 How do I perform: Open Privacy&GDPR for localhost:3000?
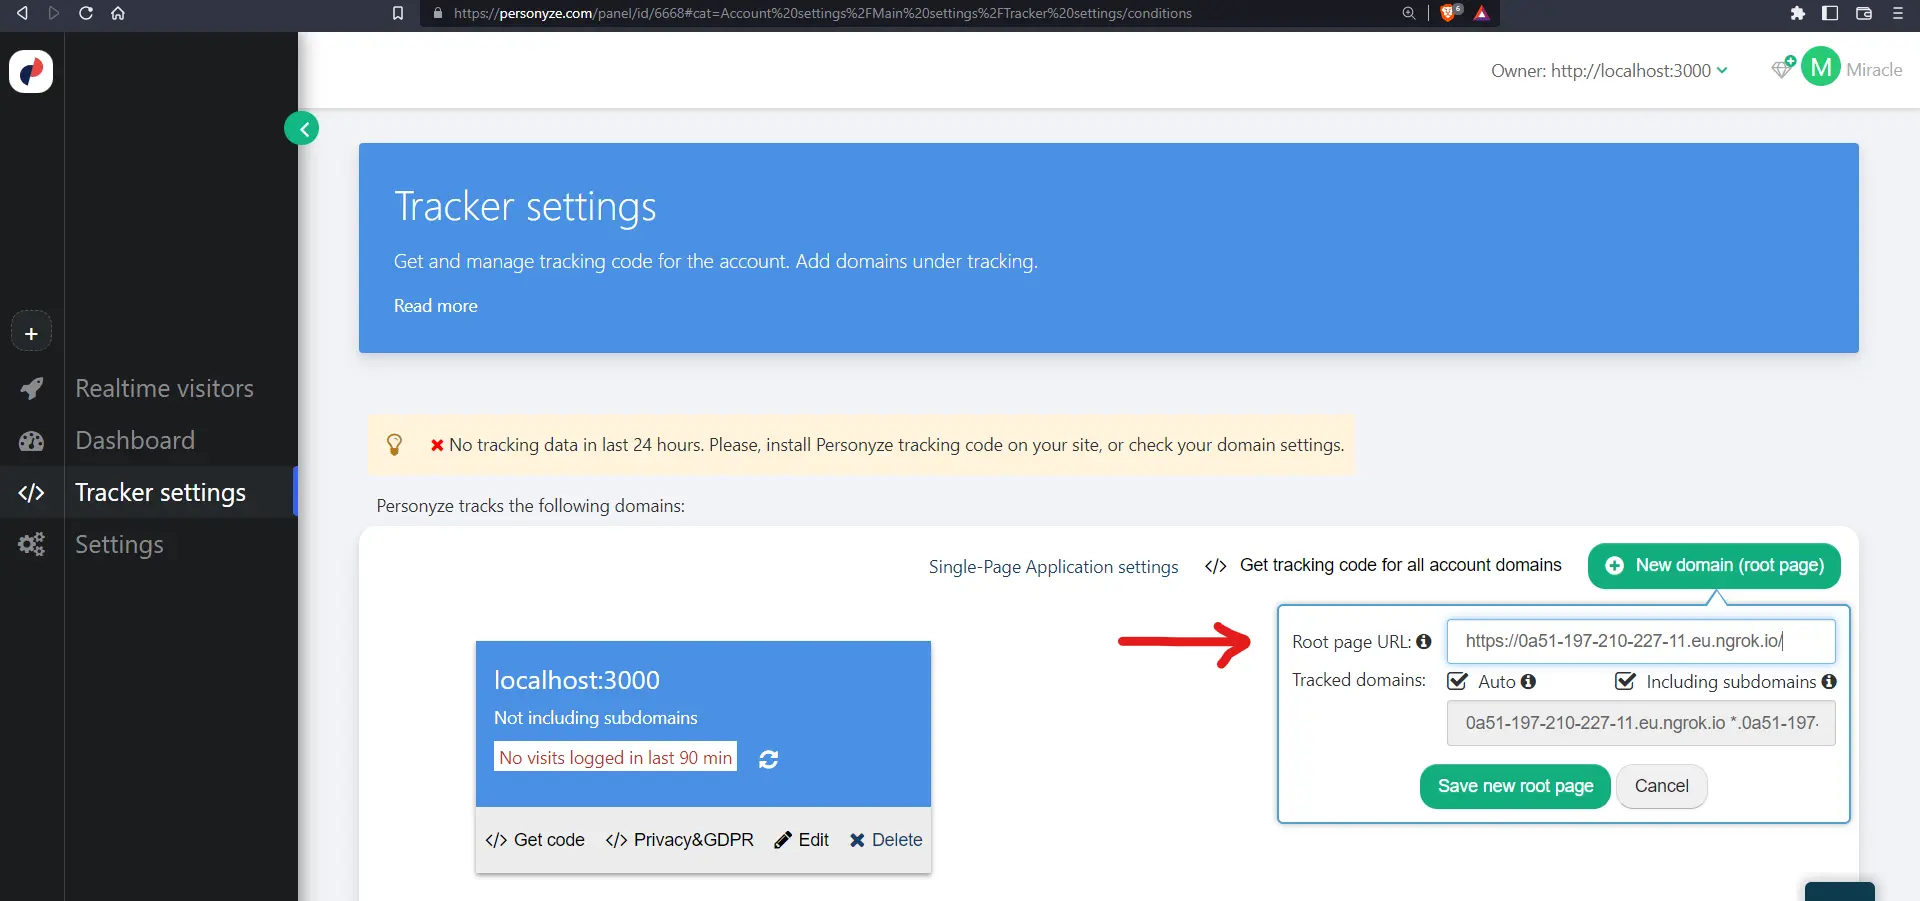[x=680, y=840]
